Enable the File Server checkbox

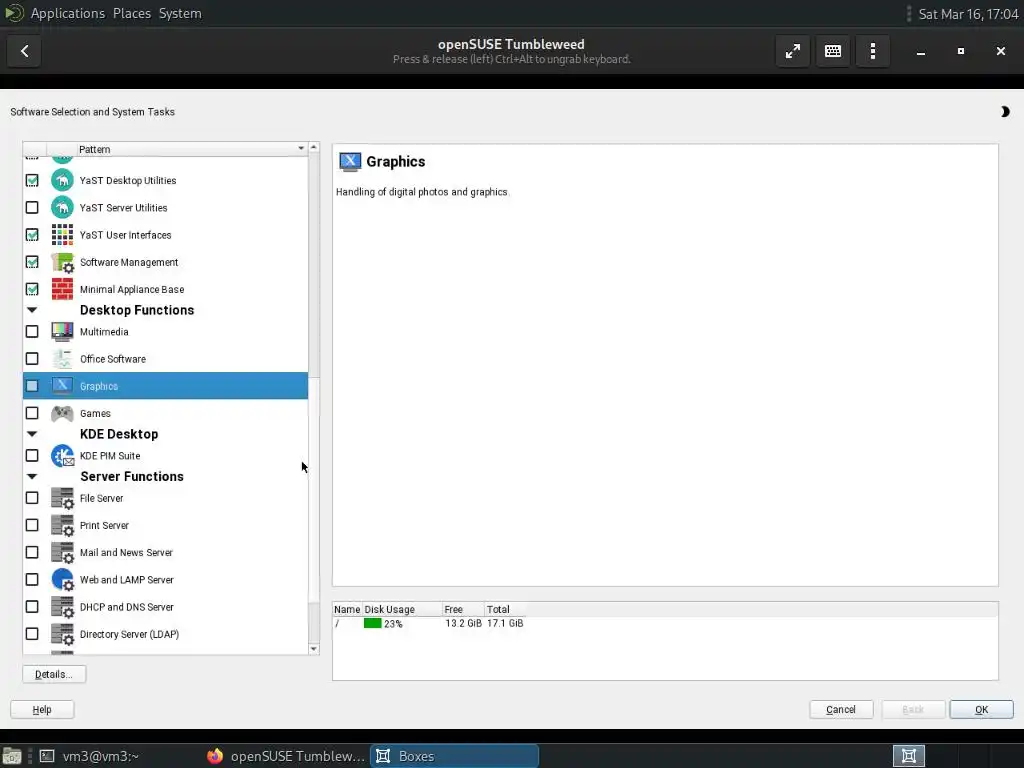coord(32,498)
